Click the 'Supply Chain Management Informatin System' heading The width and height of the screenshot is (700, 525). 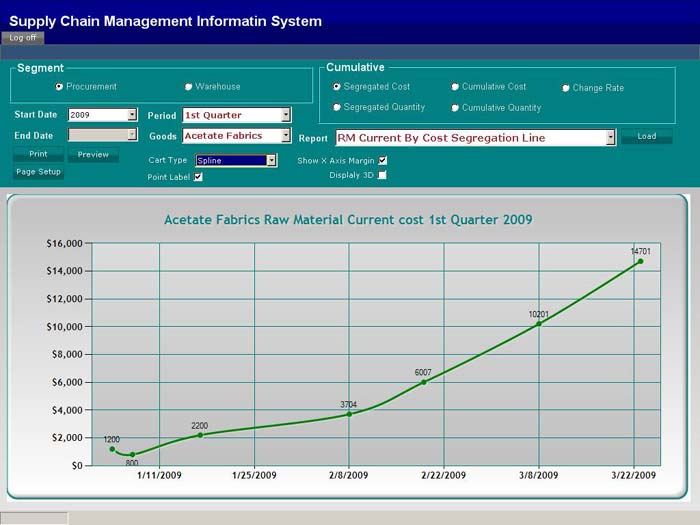point(166,21)
